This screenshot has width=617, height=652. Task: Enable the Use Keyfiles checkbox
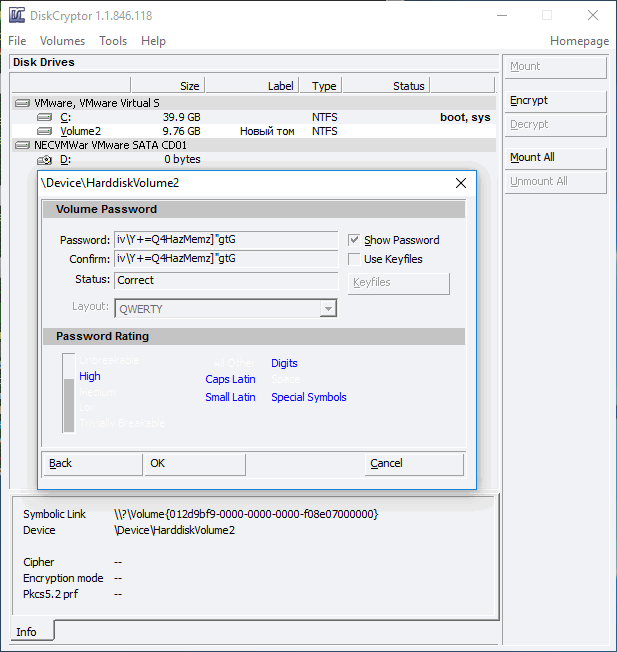pos(354,259)
